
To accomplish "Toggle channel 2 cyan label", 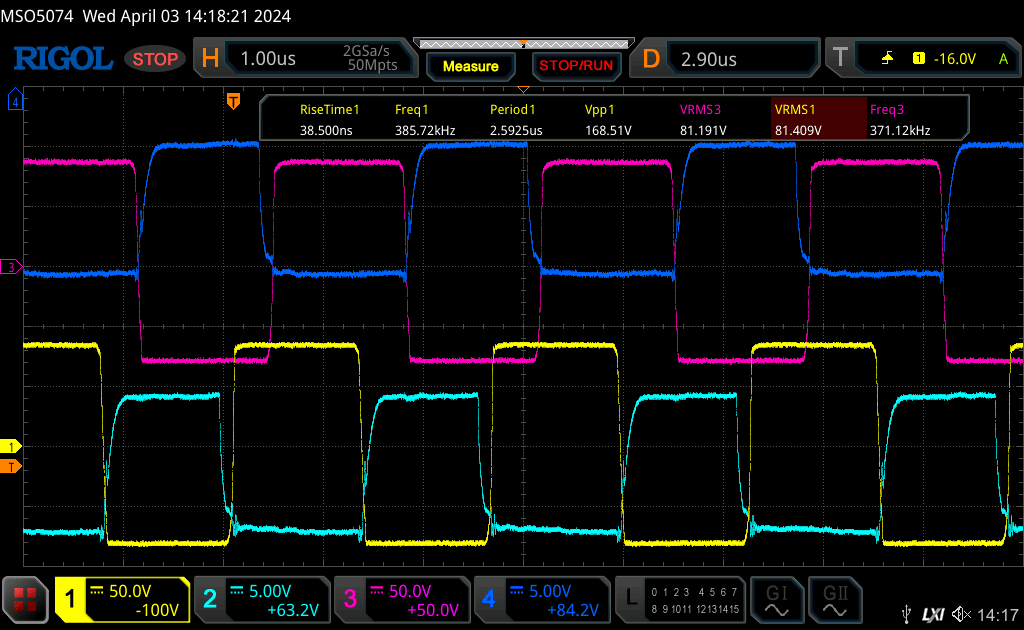I will click(x=210, y=599).
